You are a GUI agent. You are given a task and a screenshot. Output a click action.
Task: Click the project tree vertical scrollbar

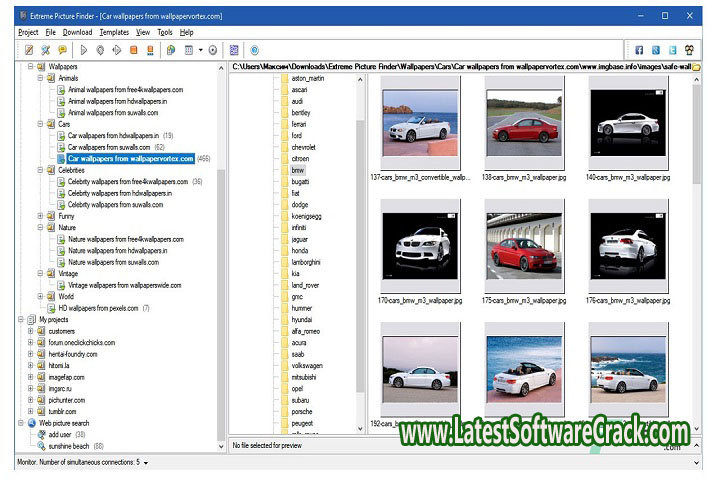pos(221,256)
